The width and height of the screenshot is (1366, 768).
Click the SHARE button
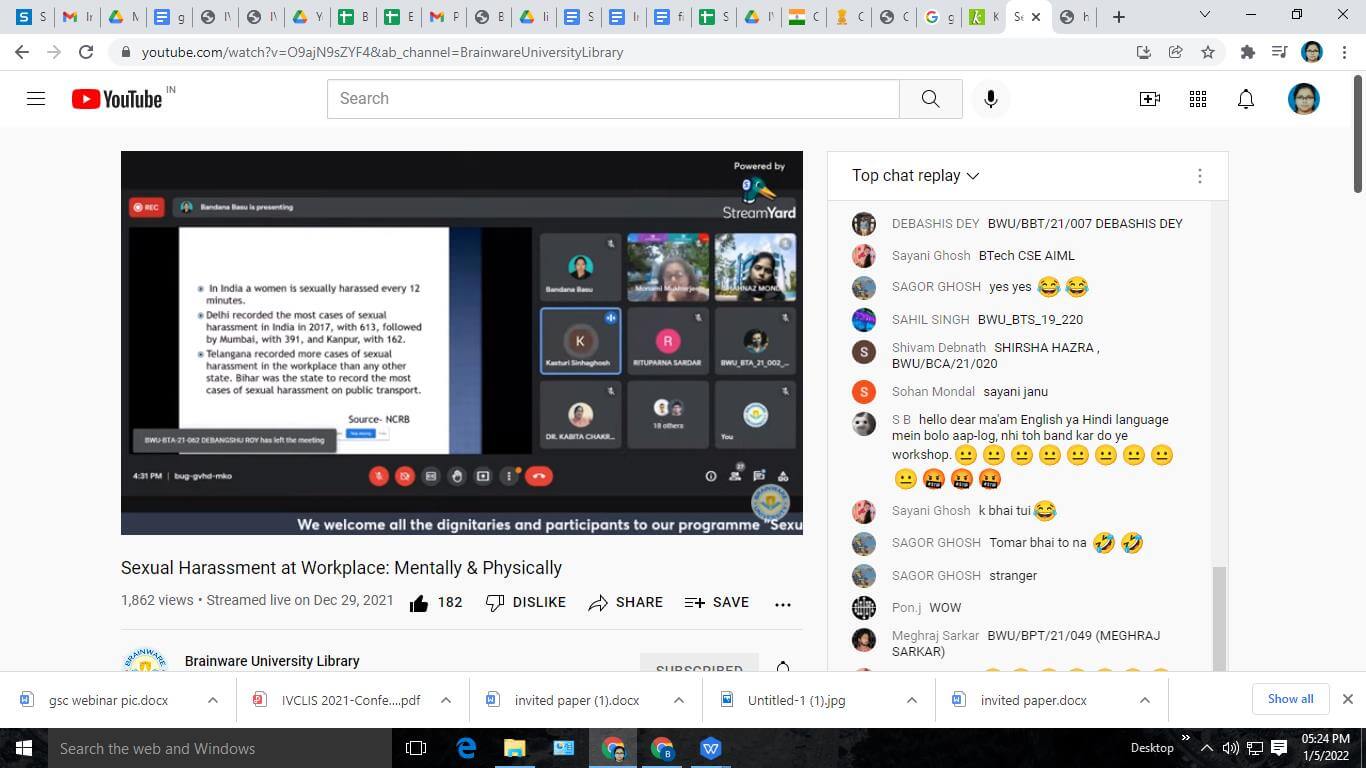[626, 603]
